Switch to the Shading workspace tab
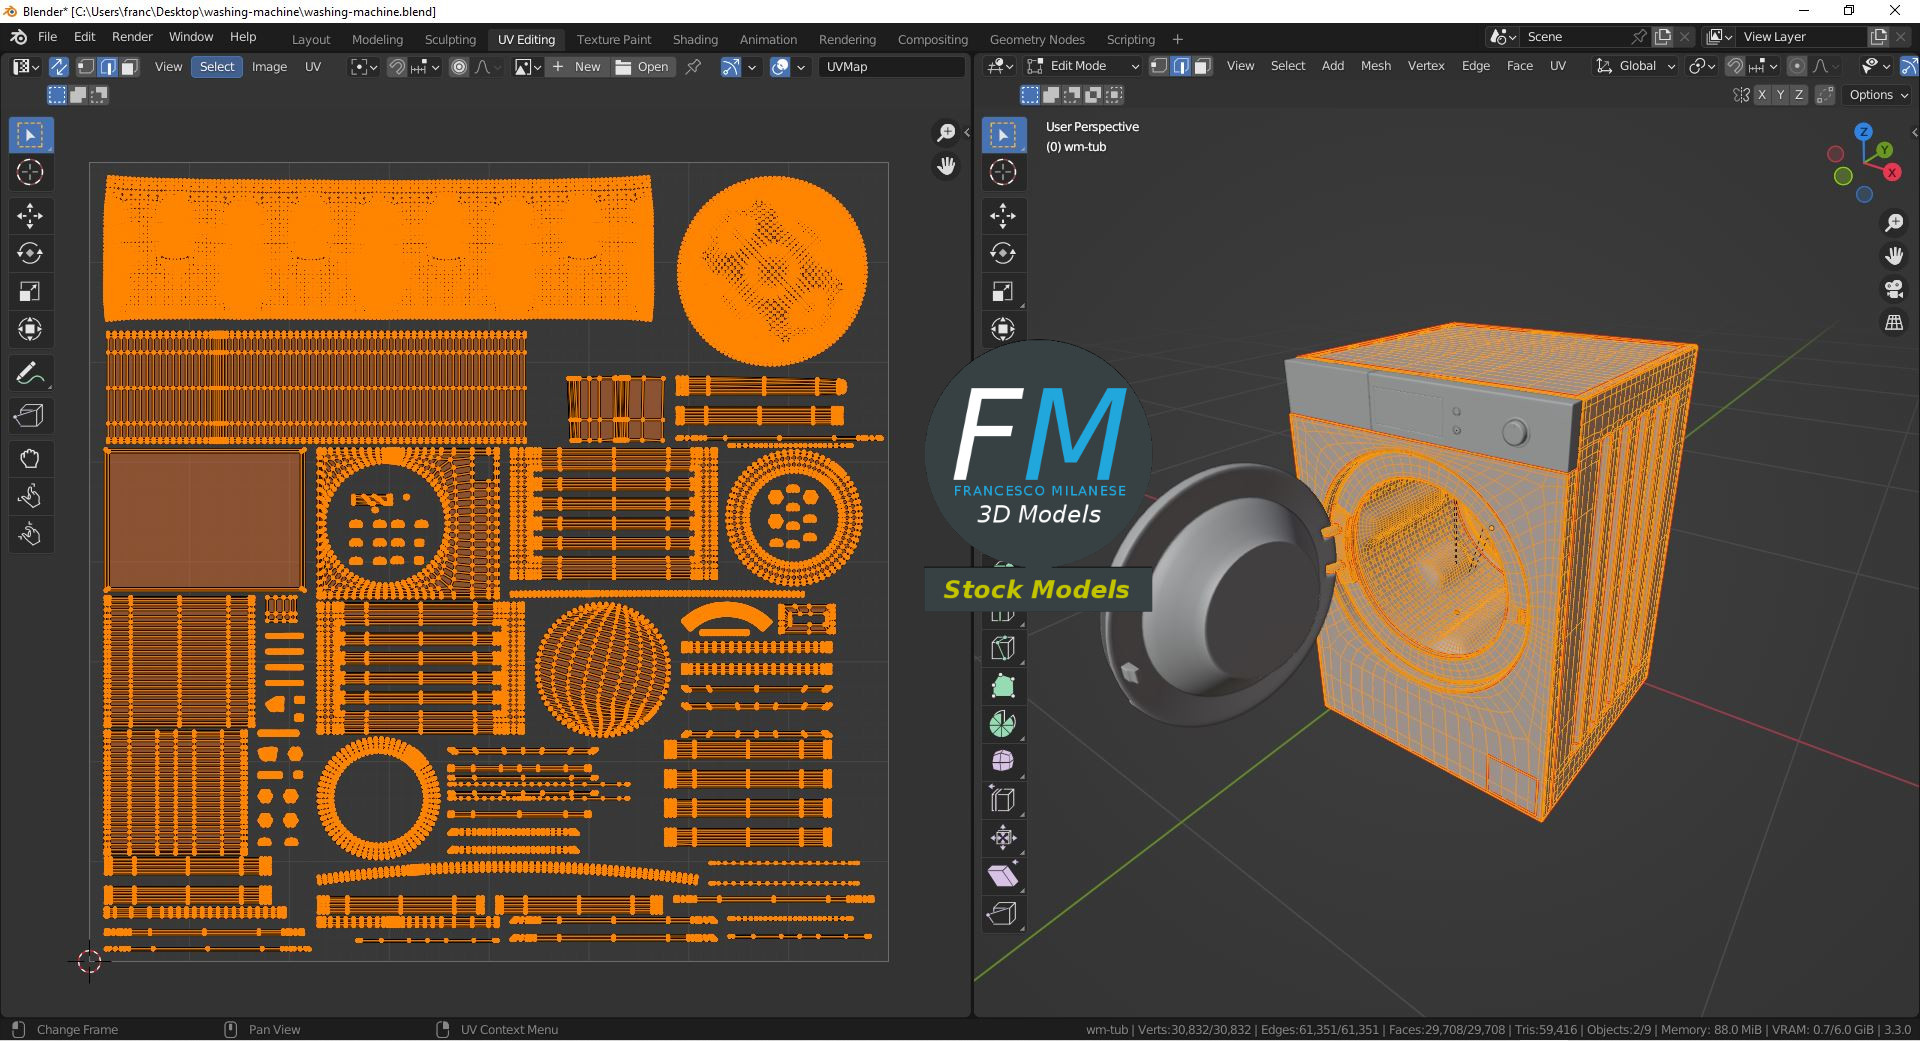 pyautogui.click(x=695, y=39)
